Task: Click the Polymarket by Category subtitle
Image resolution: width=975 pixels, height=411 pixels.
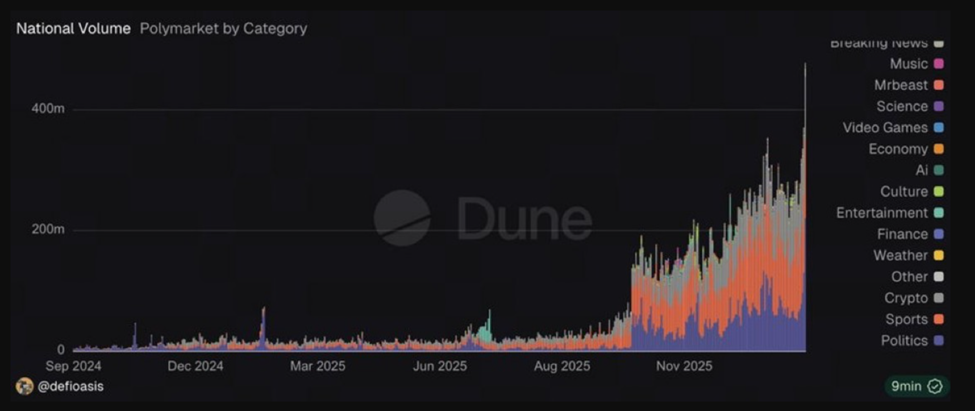Action: point(223,29)
